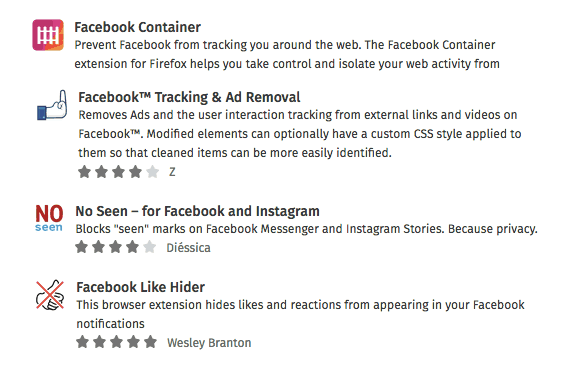The height and width of the screenshot is (377, 581).
Task: Open the Facebook Container extension title
Action: [x=137, y=27]
